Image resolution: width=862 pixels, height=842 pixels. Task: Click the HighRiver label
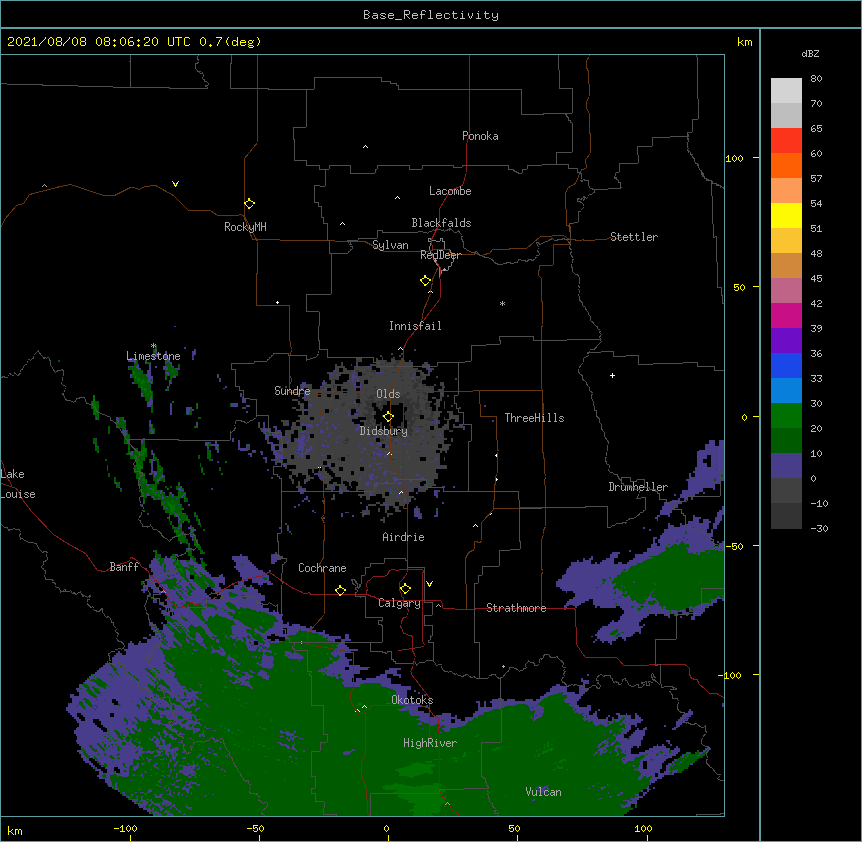coord(430,743)
